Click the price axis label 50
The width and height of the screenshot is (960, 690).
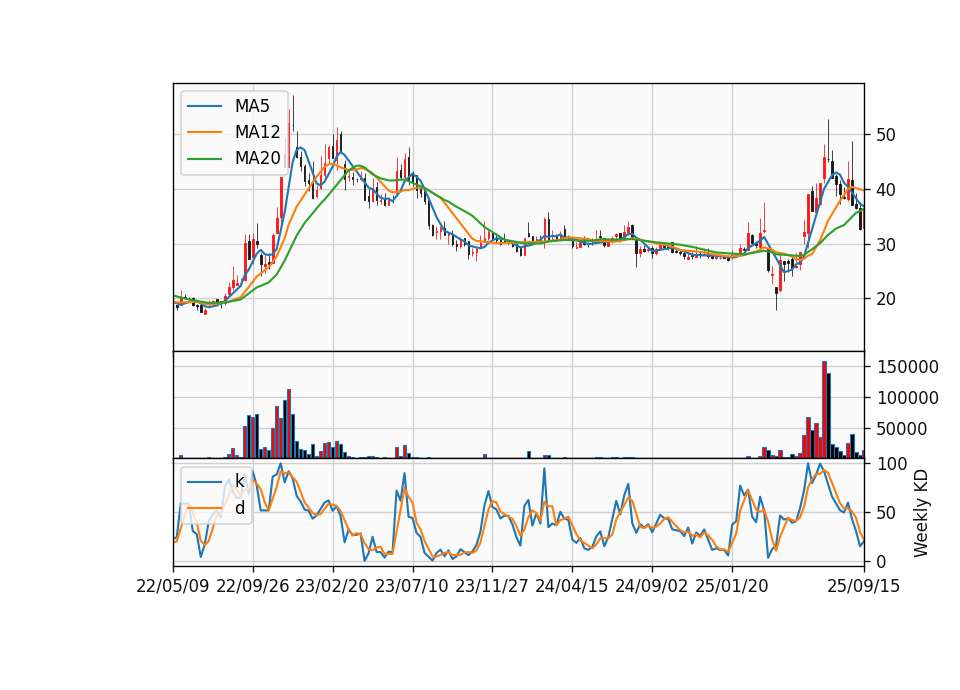(886, 135)
